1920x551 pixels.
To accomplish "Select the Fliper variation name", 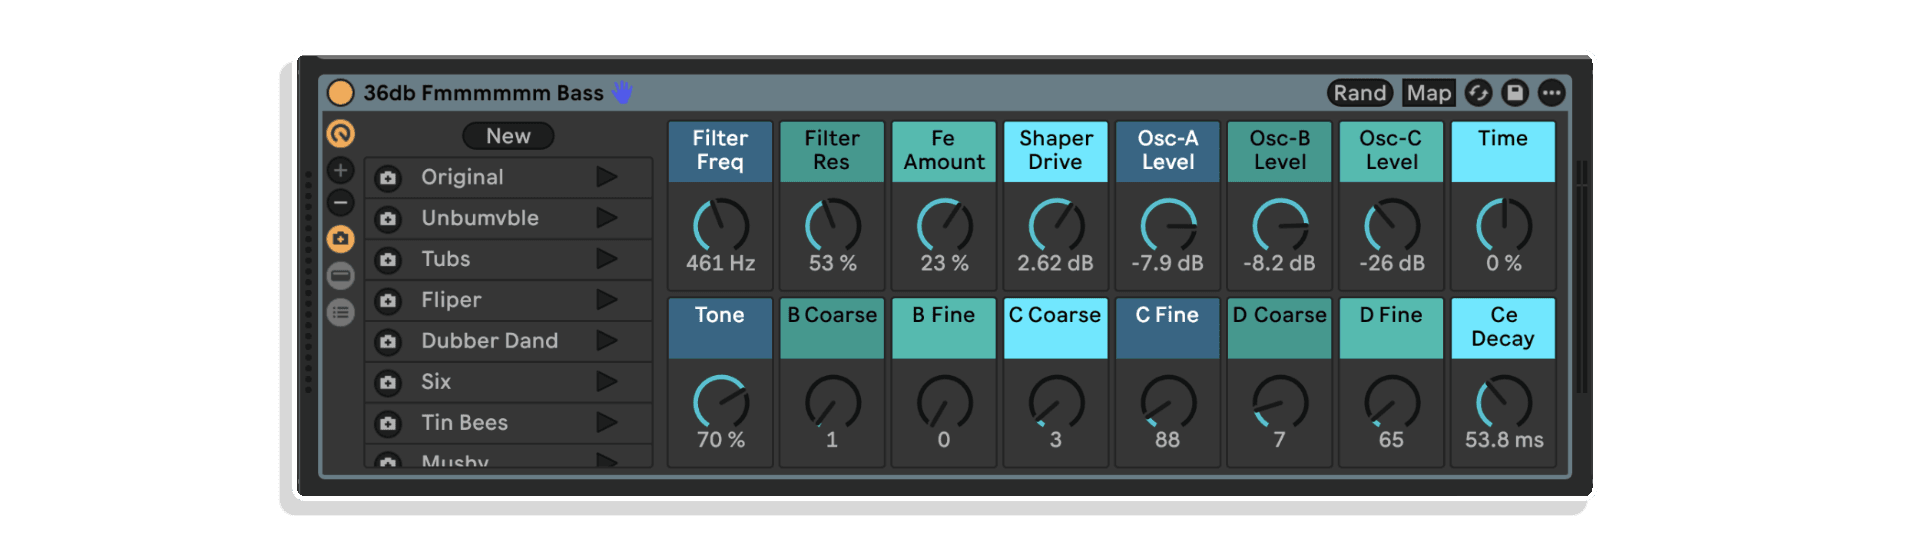I will pos(451,300).
